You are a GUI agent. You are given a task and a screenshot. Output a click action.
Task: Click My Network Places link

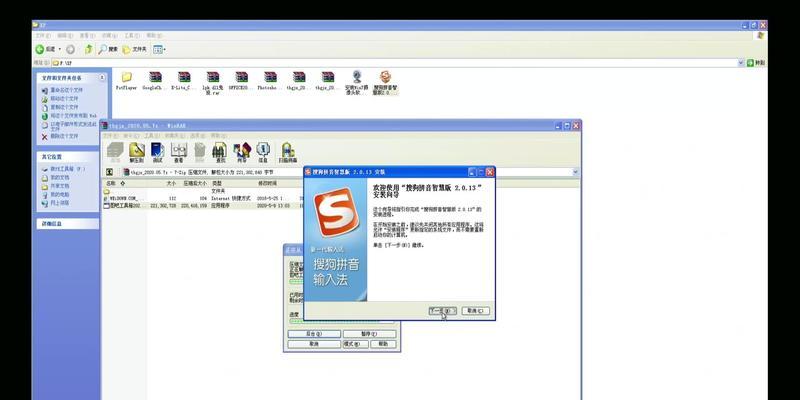pos(56,203)
